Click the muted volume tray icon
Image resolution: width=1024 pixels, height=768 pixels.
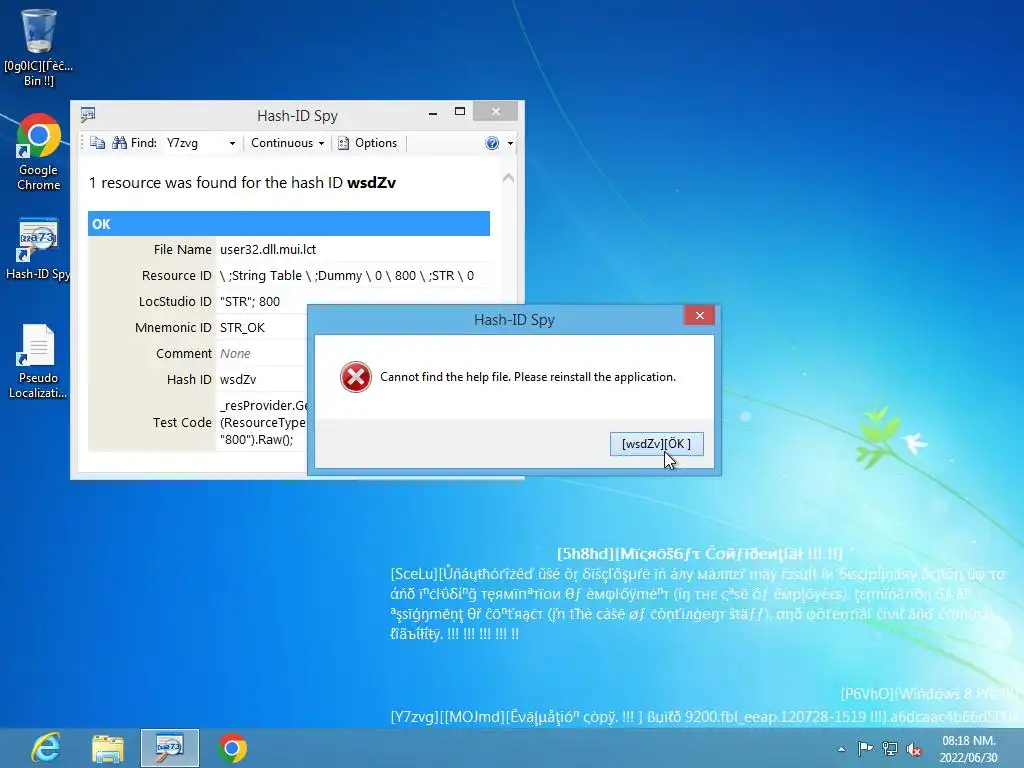click(914, 749)
